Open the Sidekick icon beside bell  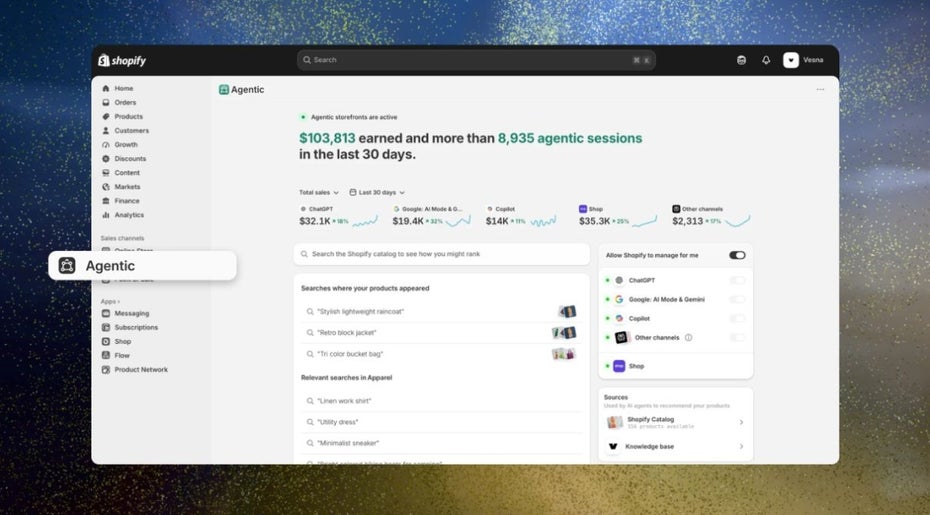click(741, 60)
